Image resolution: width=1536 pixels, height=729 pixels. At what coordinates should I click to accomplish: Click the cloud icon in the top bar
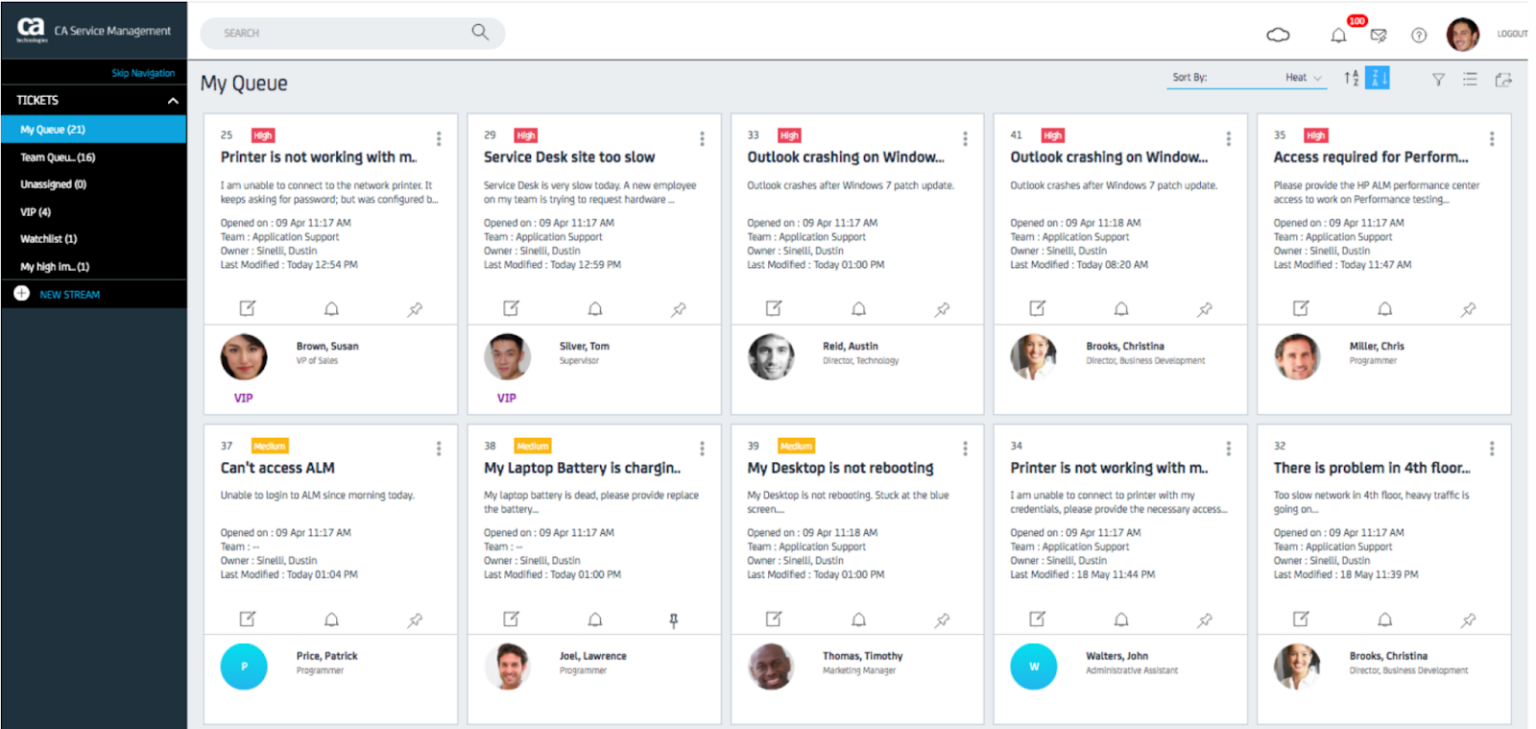pos(1278,35)
